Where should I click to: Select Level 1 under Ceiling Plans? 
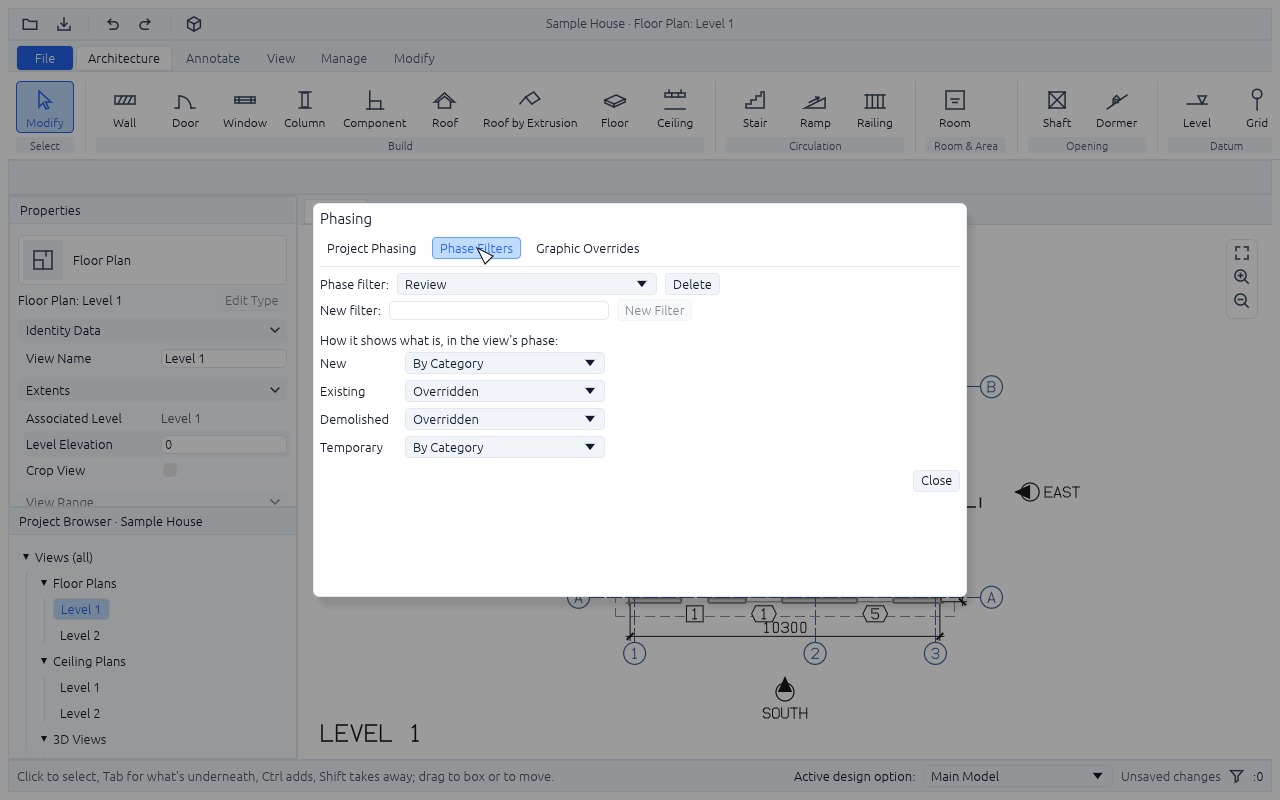(80, 687)
